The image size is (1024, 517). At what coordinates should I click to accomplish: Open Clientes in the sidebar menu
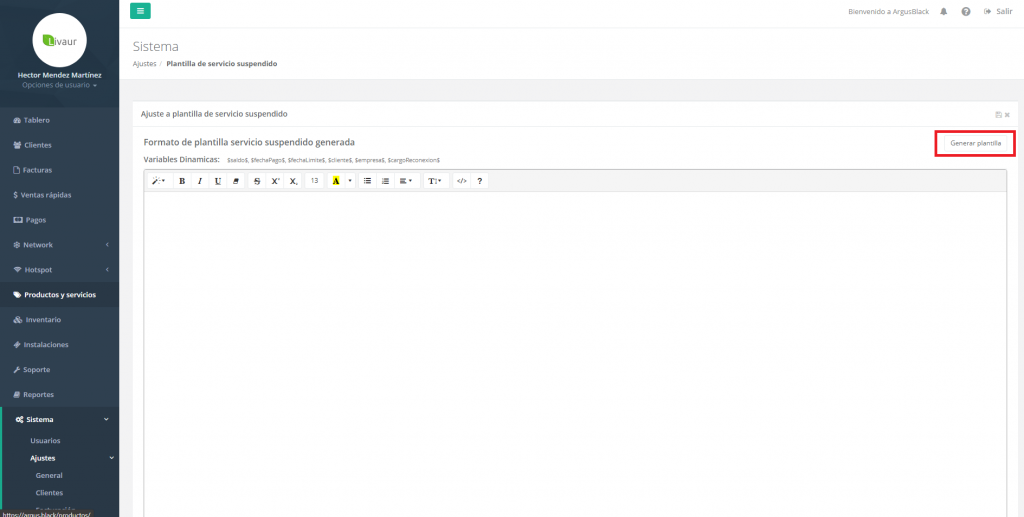click(x=38, y=145)
